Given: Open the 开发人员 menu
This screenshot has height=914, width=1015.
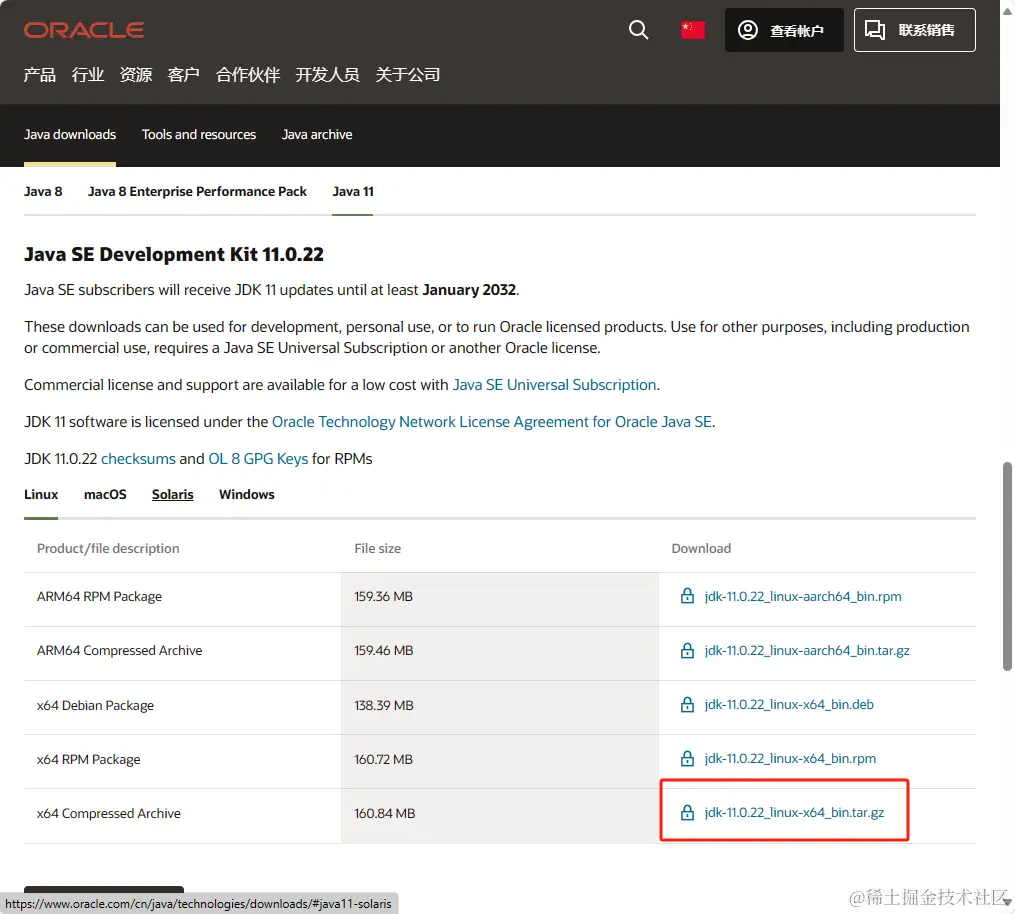Looking at the screenshot, I should point(328,75).
